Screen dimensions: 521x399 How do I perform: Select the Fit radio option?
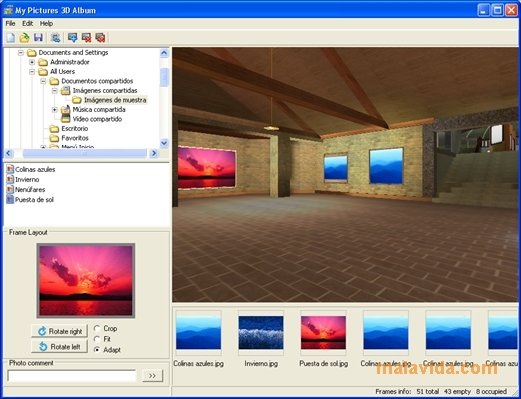(x=97, y=339)
